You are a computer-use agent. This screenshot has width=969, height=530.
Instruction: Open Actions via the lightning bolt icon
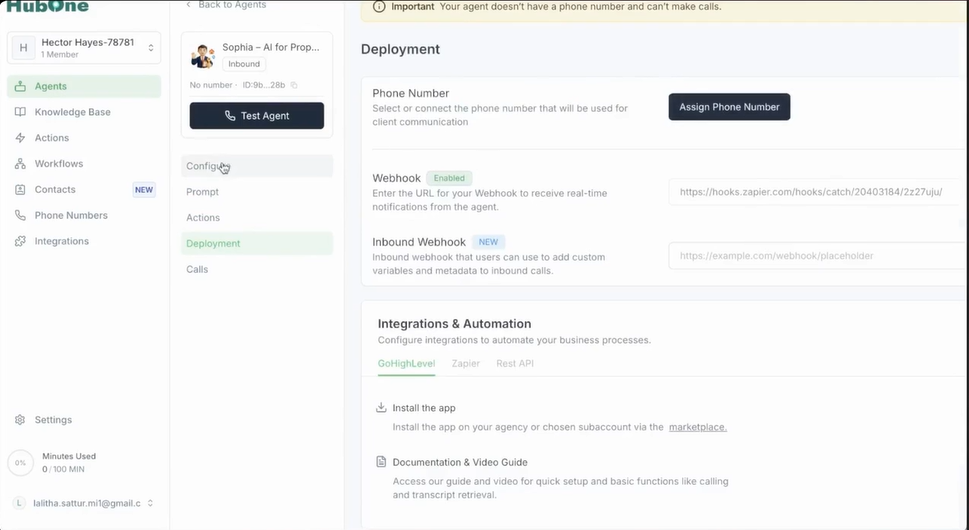[x=20, y=138]
